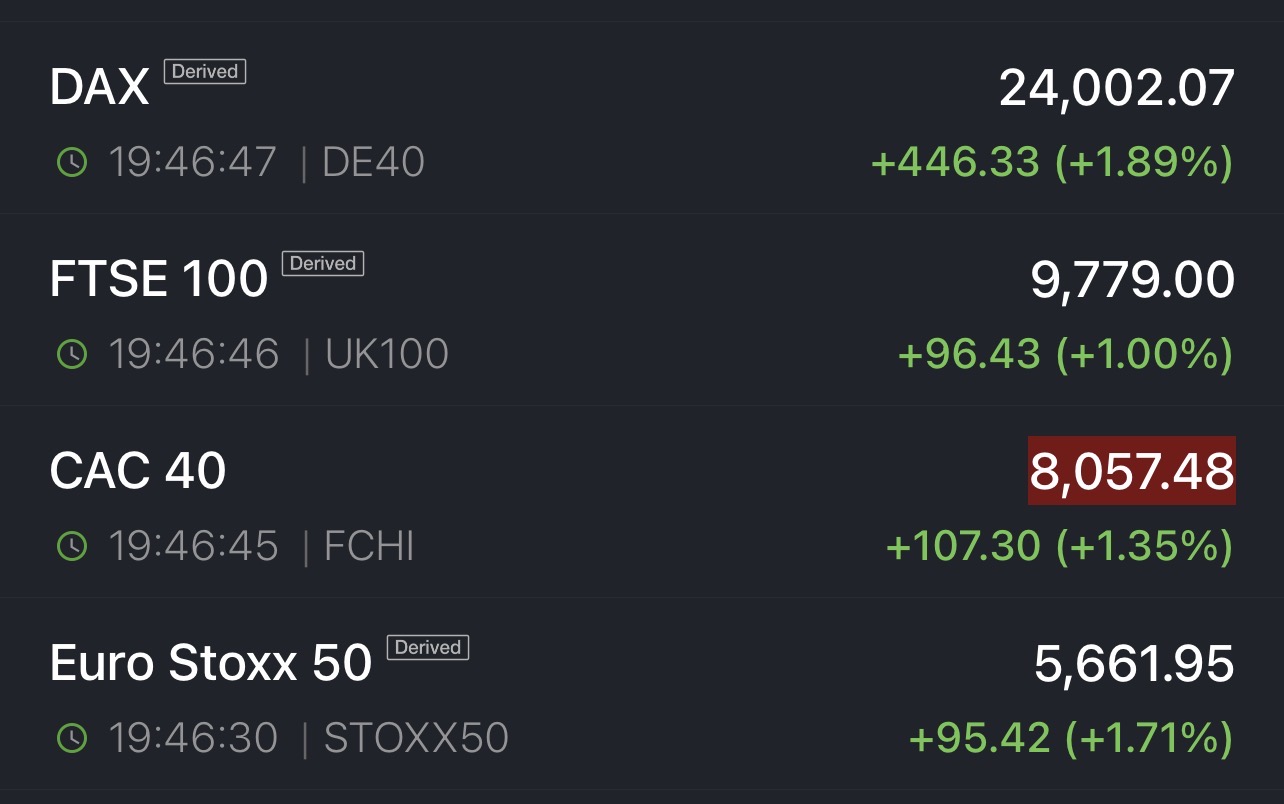Click the Derived badge next to FTSE 100
Image resolution: width=1284 pixels, height=804 pixels.
click(x=323, y=264)
